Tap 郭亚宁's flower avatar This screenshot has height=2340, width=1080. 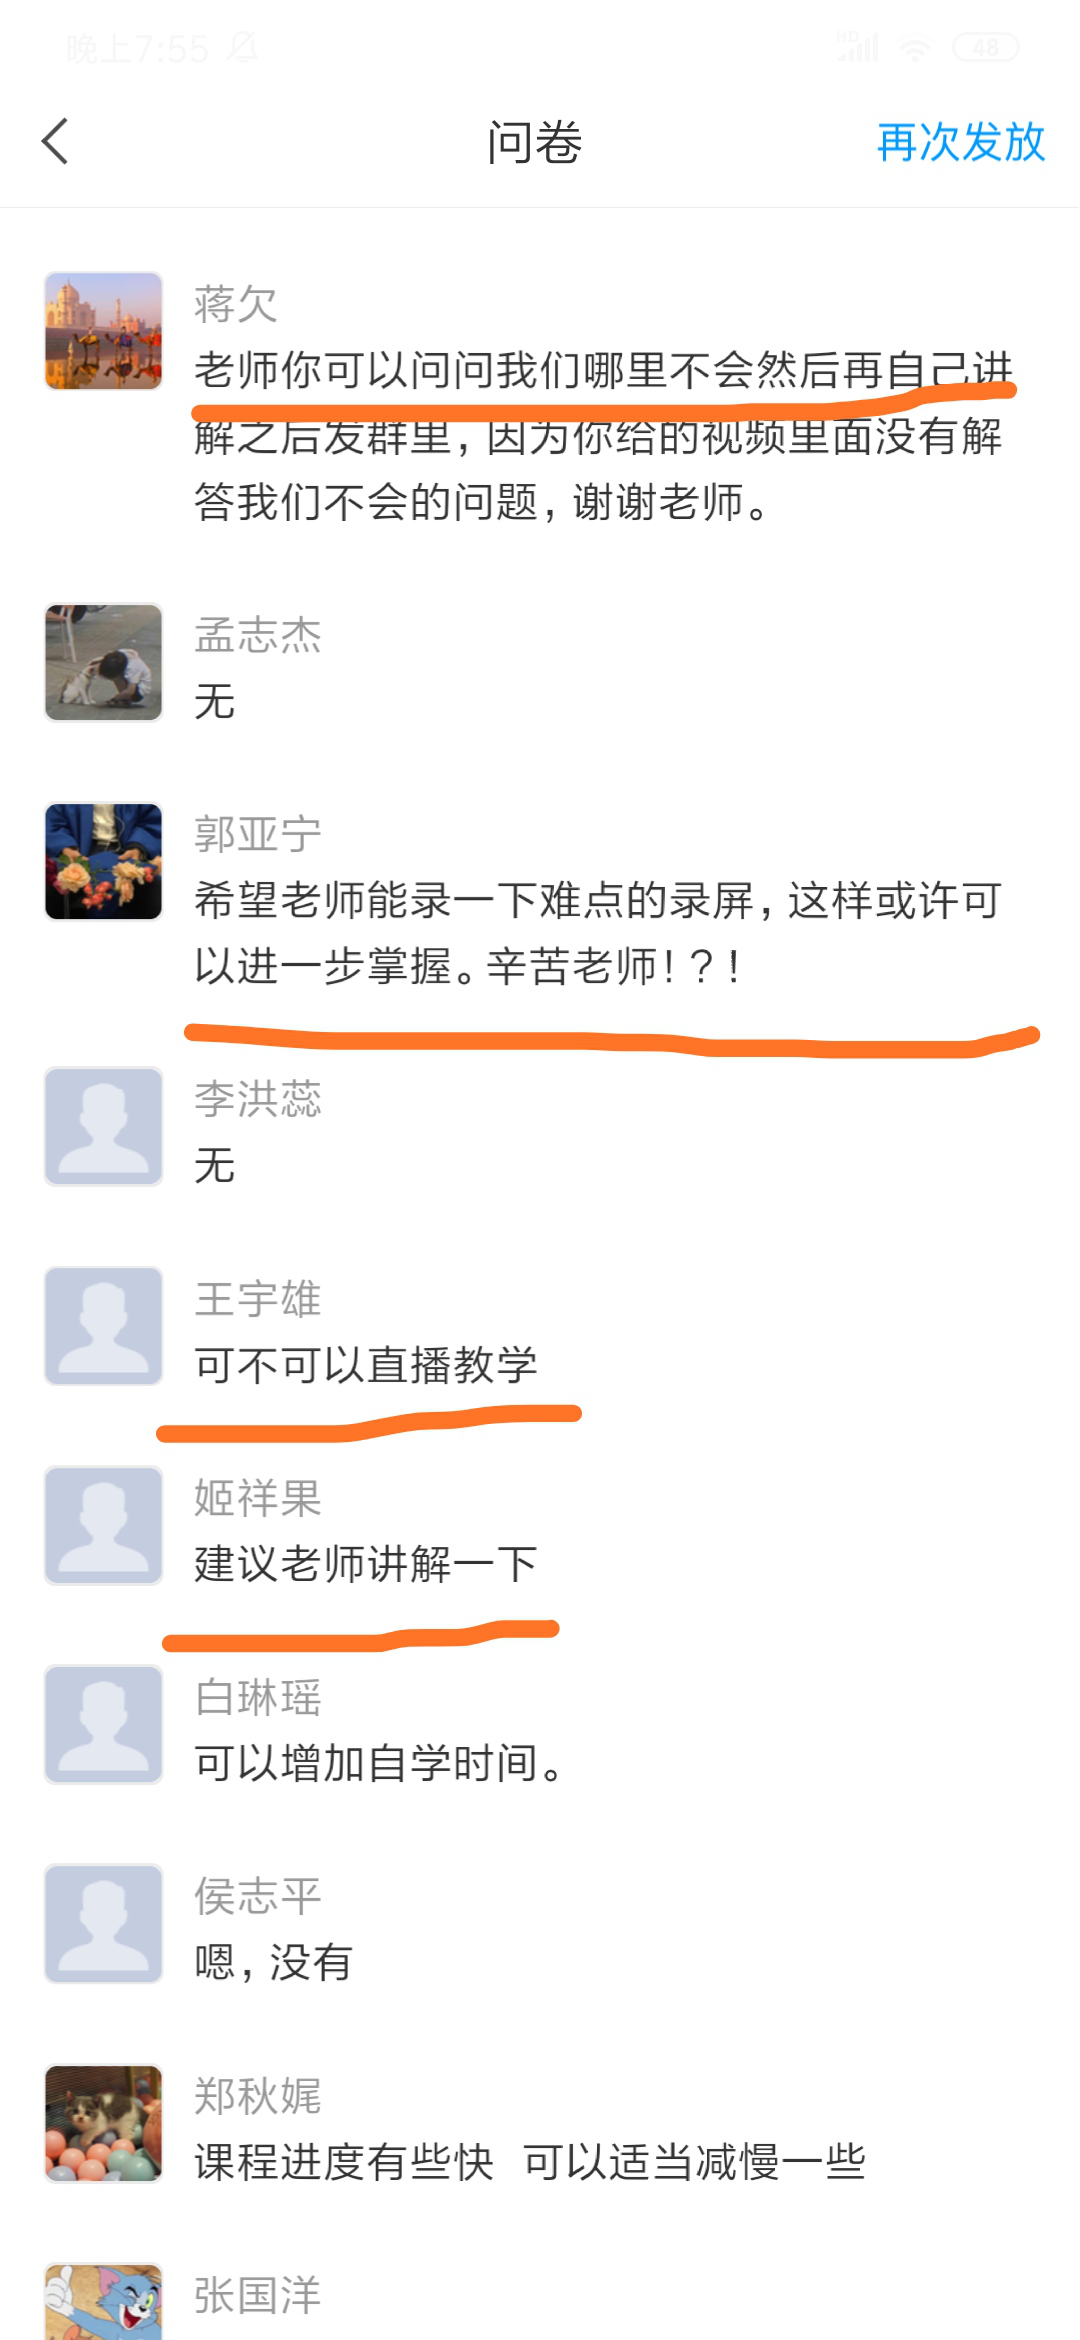click(x=104, y=861)
